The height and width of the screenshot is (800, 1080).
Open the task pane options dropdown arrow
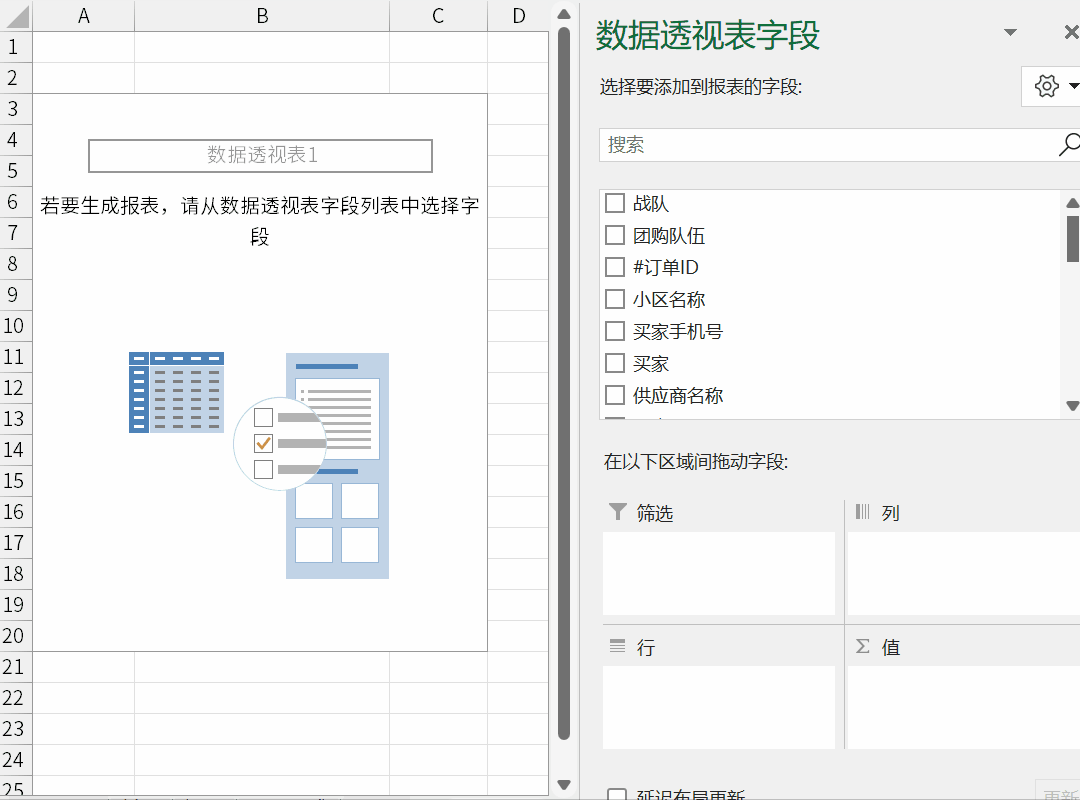[x=1010, y=32]
